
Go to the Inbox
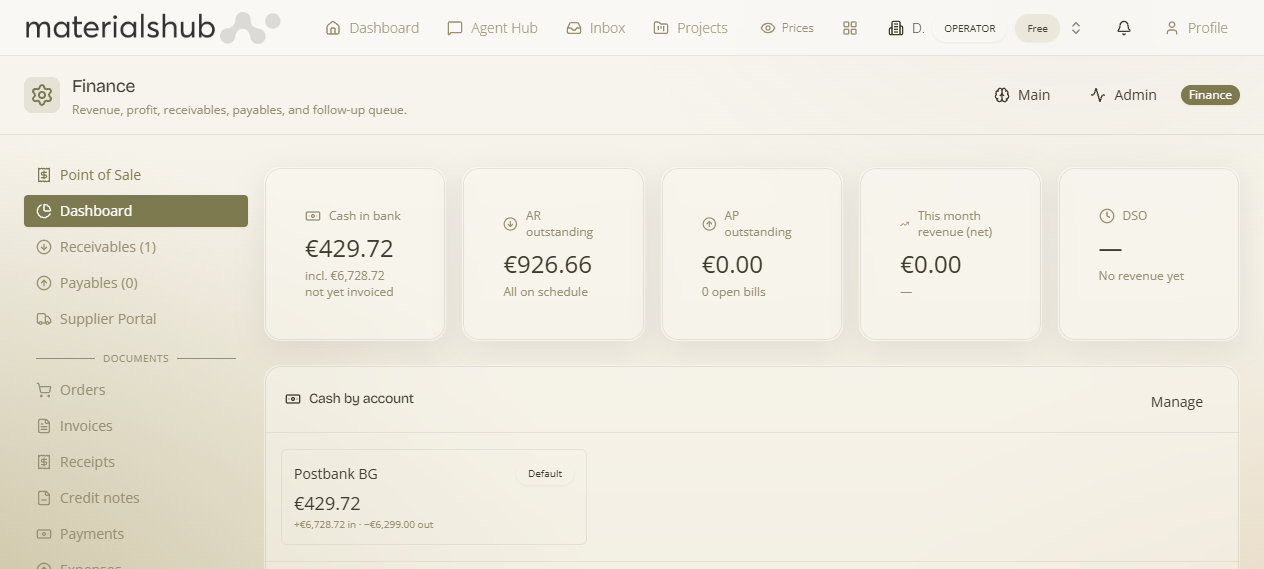[595, 28]
